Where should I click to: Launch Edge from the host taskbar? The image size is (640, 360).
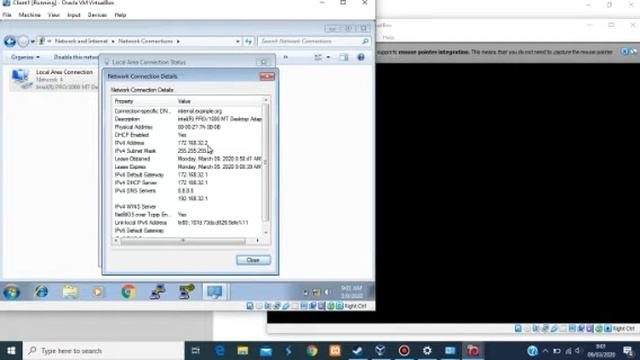coord(220,351)
